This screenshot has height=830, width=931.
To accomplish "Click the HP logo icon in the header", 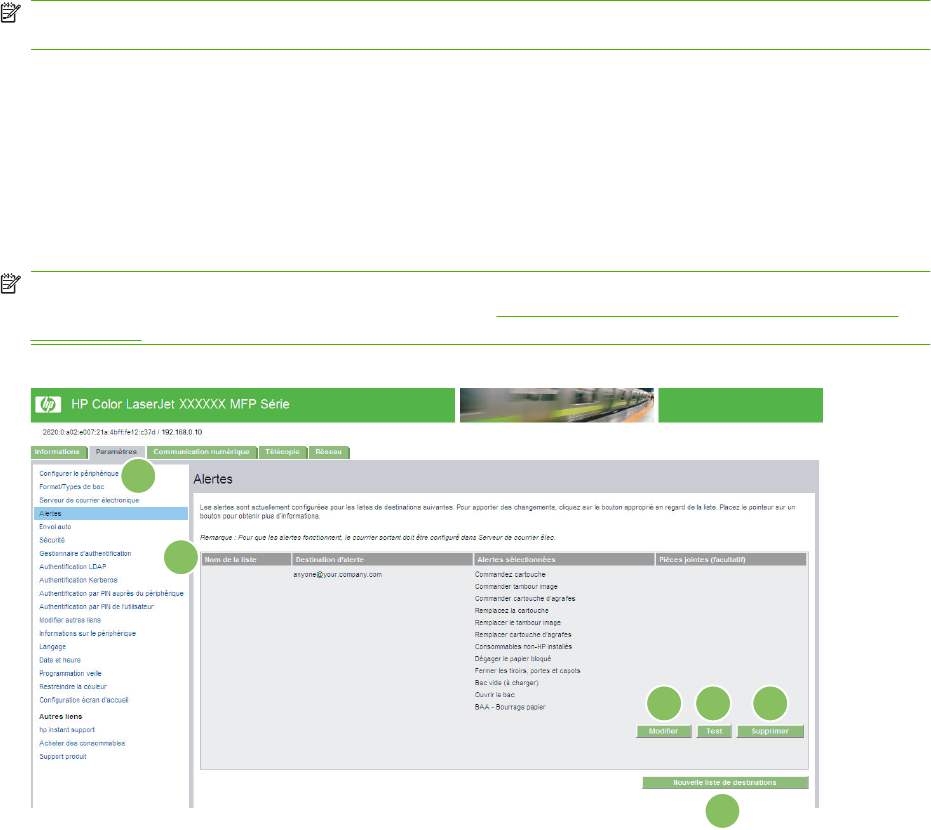I will [x=48, y=405].
